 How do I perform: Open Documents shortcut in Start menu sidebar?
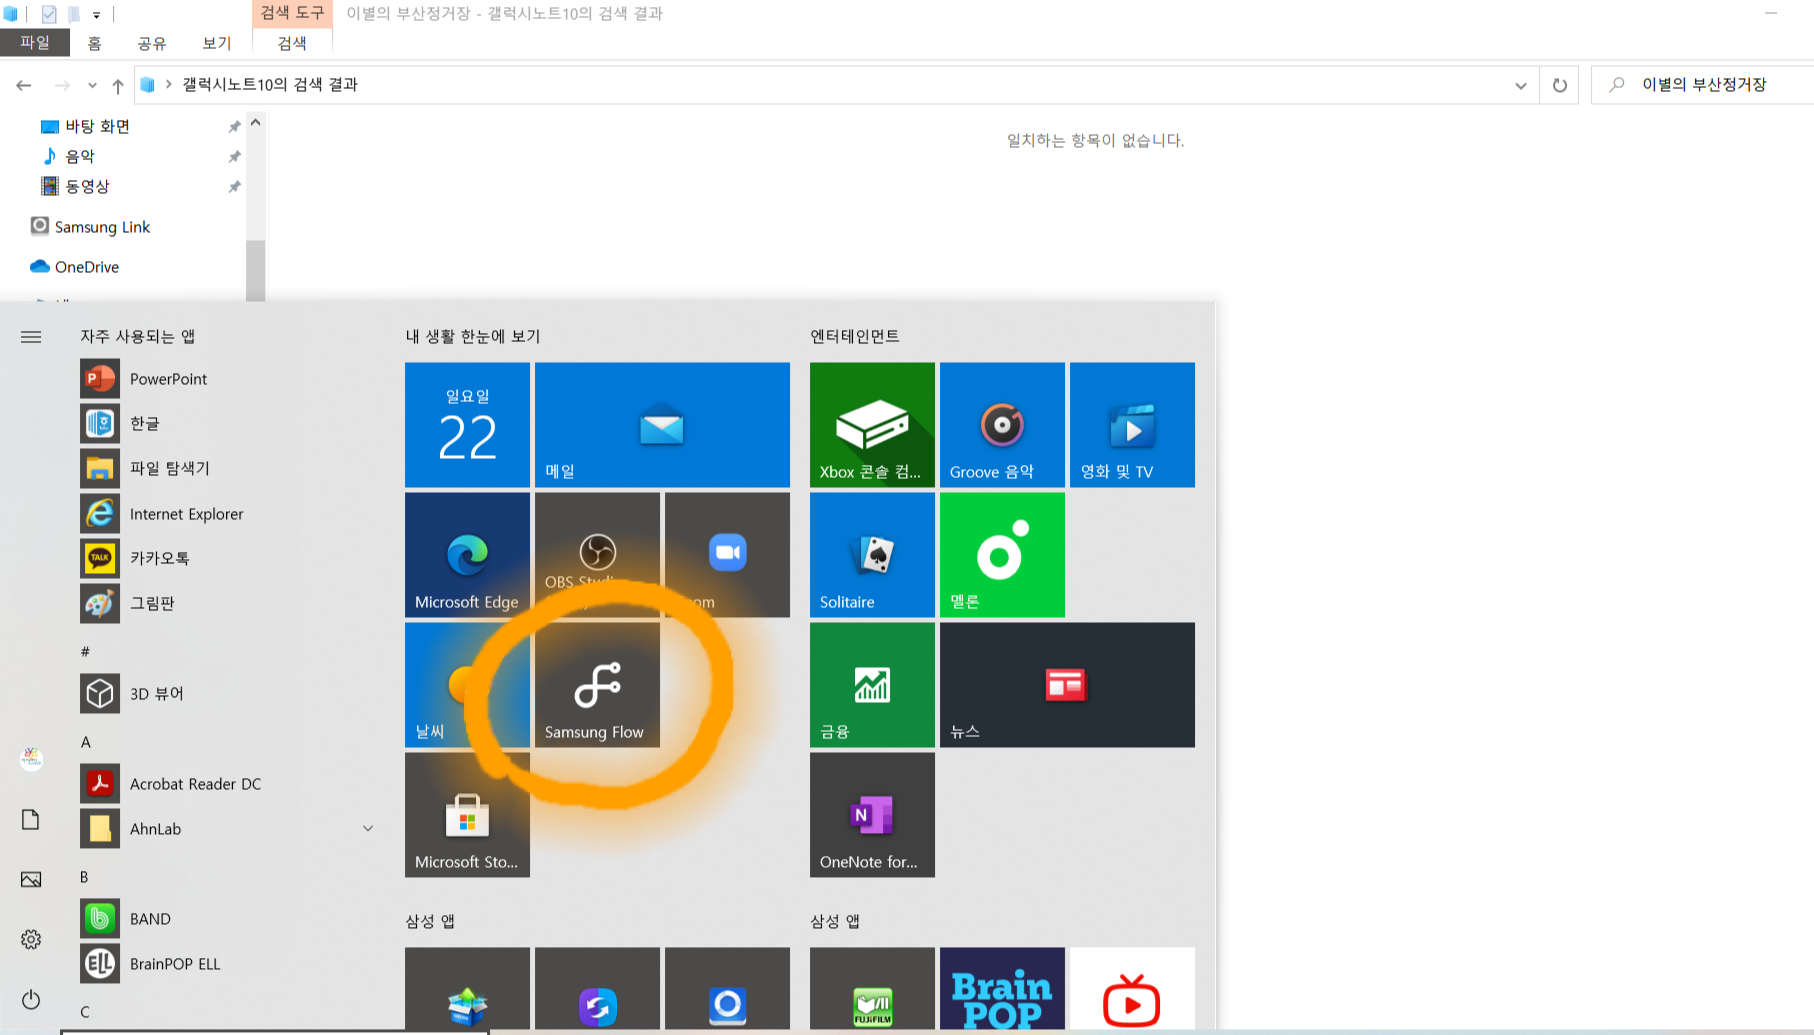[x=31, y=819]
